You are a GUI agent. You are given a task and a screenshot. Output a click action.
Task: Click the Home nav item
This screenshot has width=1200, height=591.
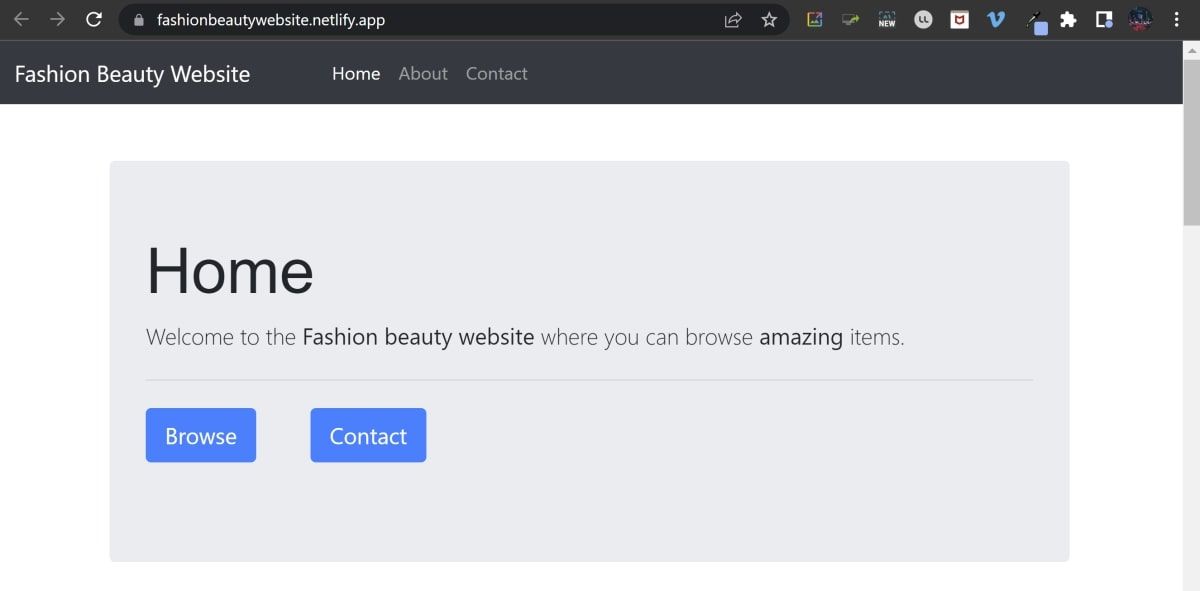(356, 73)
